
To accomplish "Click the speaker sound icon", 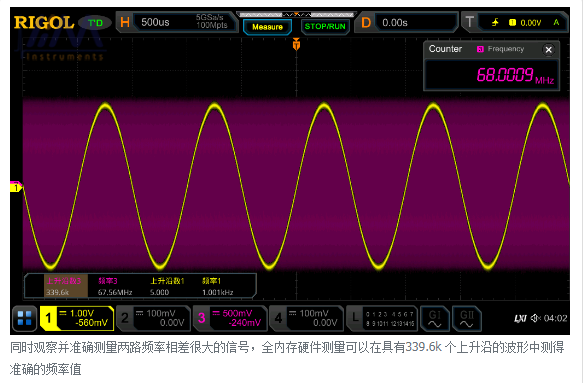I will (x=535, y=318).
